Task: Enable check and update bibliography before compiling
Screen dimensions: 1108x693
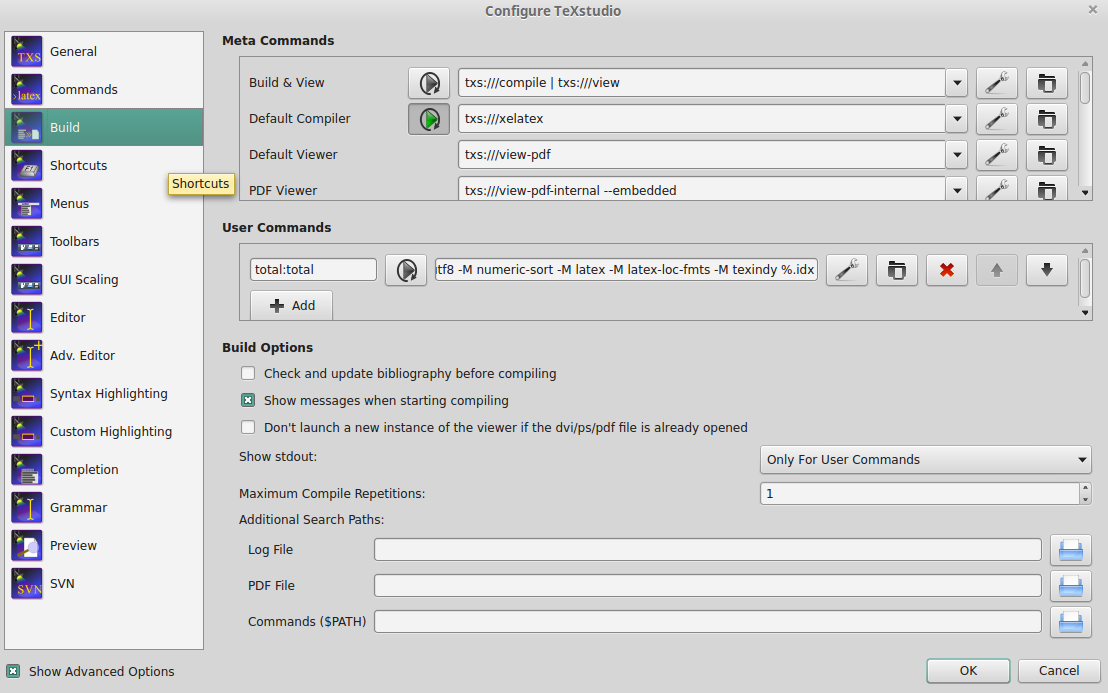Action: (x=248, y=373)
